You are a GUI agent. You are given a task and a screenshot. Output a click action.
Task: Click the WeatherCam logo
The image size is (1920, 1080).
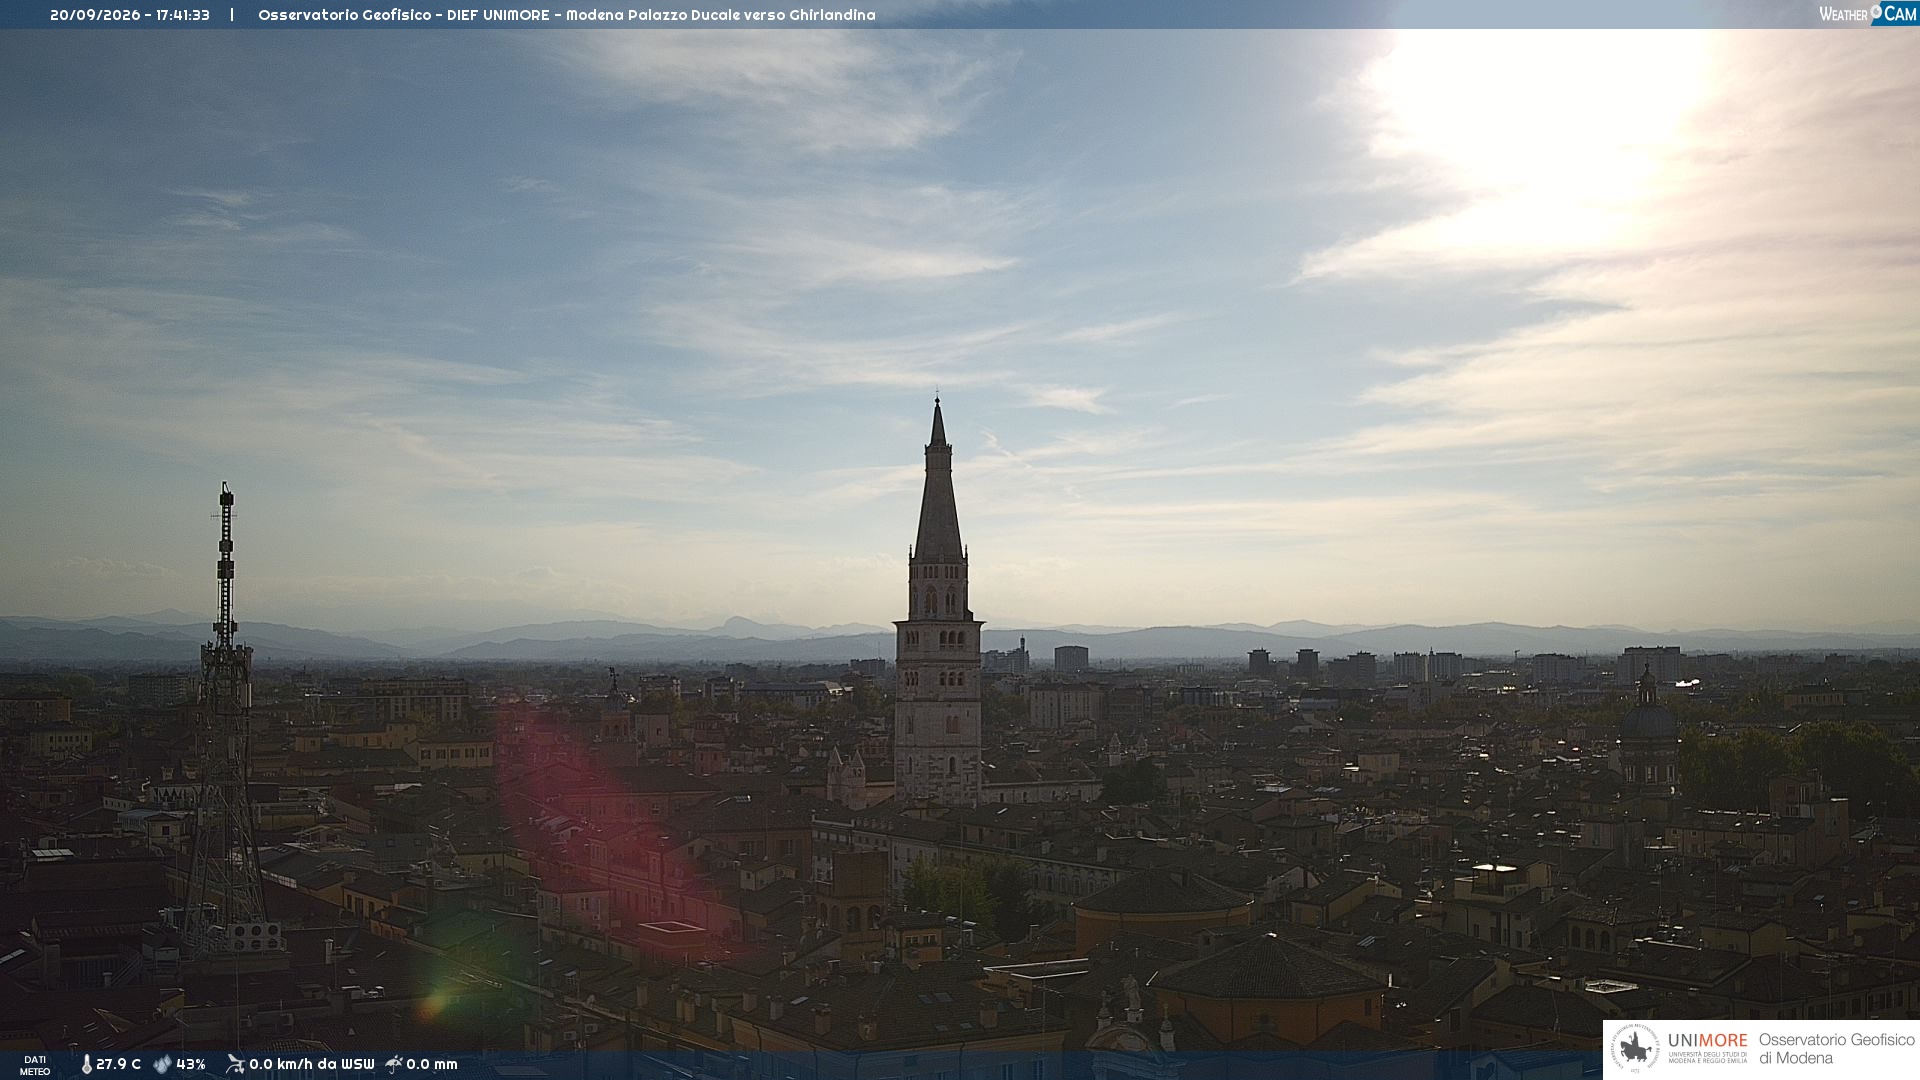(x=1868, y=14)
